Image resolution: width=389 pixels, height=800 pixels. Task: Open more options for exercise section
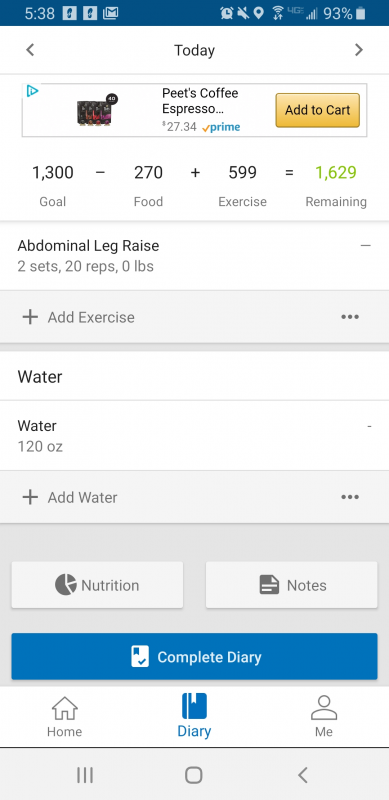coord(350,317)
